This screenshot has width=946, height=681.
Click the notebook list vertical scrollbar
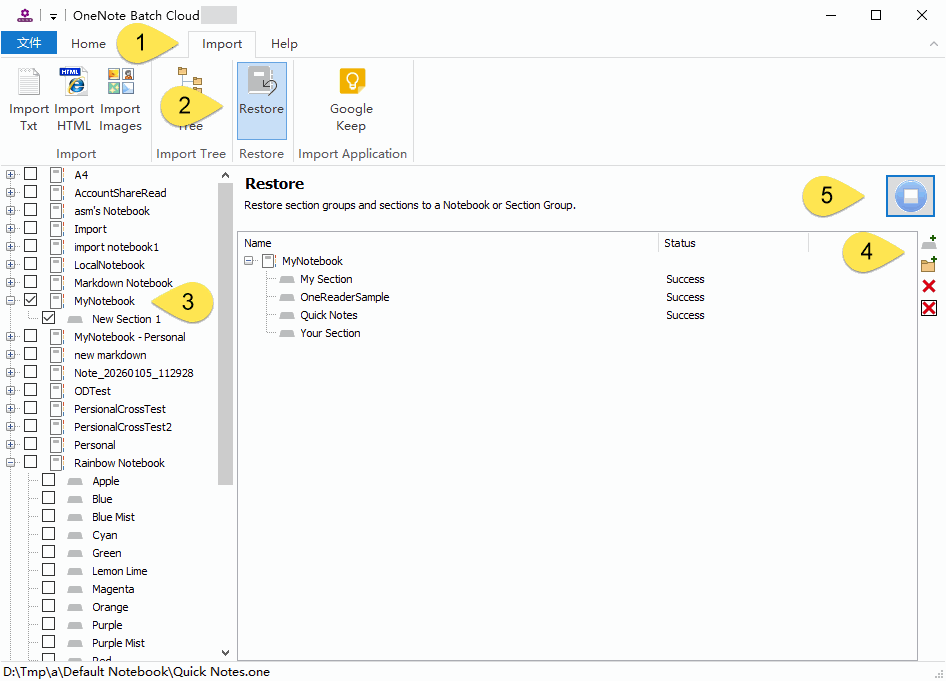click(225, 330)
